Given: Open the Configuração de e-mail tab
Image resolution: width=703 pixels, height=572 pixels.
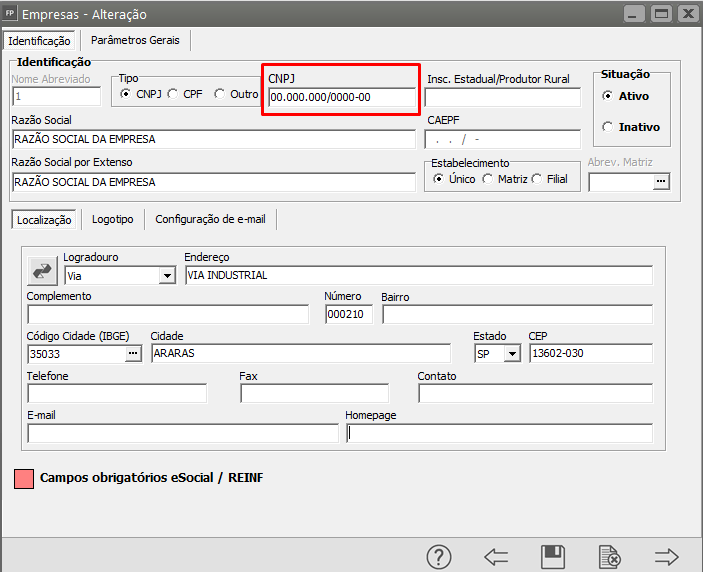Looking at the screenshot, I should pyautogui.click(x=210, y=219).
